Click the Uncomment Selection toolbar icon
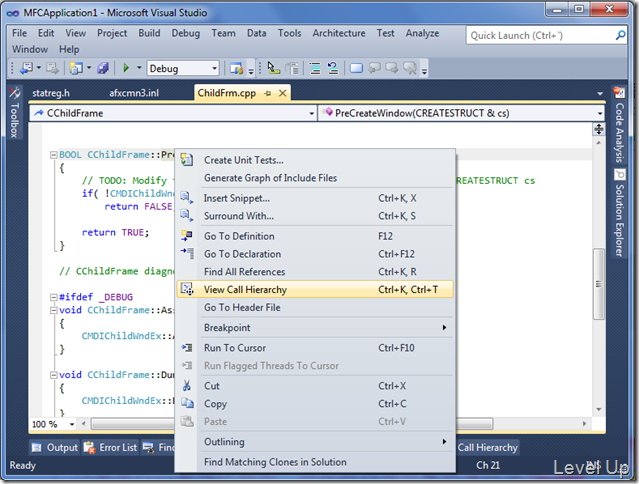This screenshot has height=484, width=639. 333,68
